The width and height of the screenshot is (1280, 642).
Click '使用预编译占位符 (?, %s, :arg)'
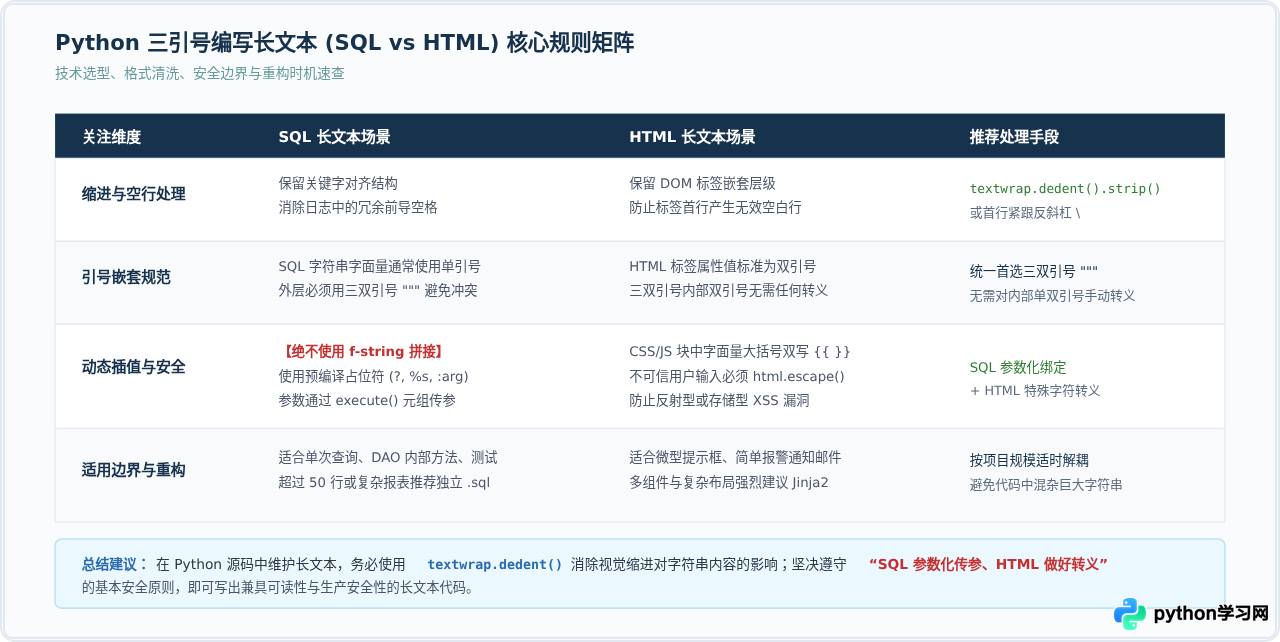[373, 376]
